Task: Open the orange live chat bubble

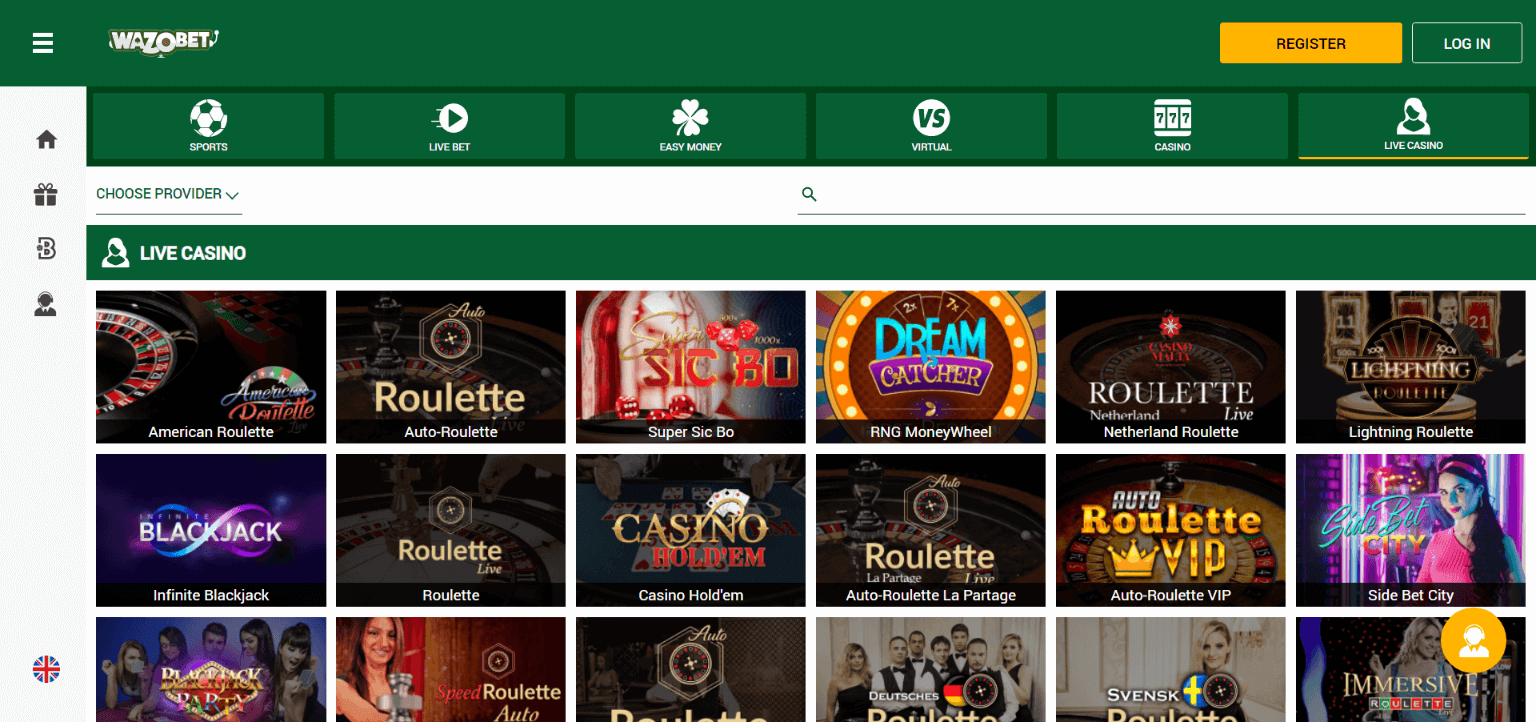Action: [x=1473, y=640]
